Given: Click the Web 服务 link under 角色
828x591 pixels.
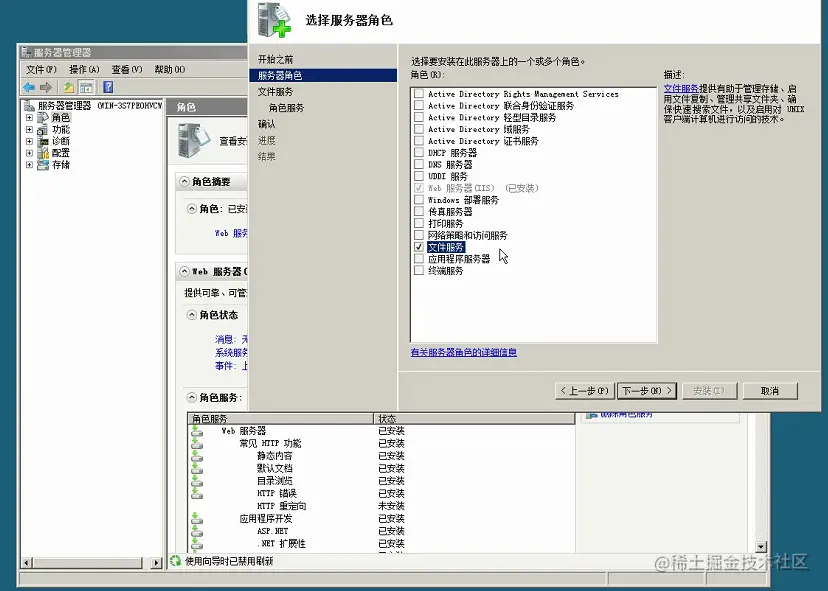Looking at the screenshot, I should pos(231,233).
